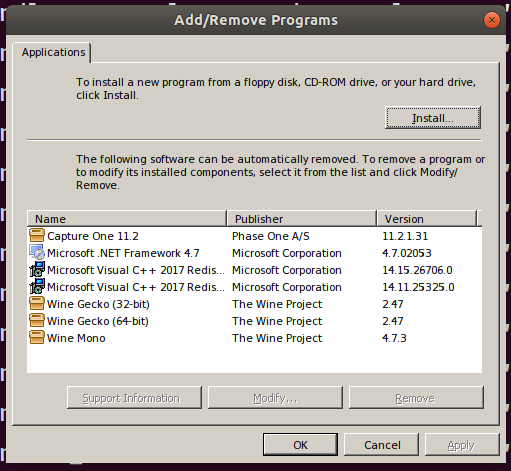The image size is (511, 471).
Task: Click The Wine Project publisher for Wine Mono
Action: click(277, 338)
